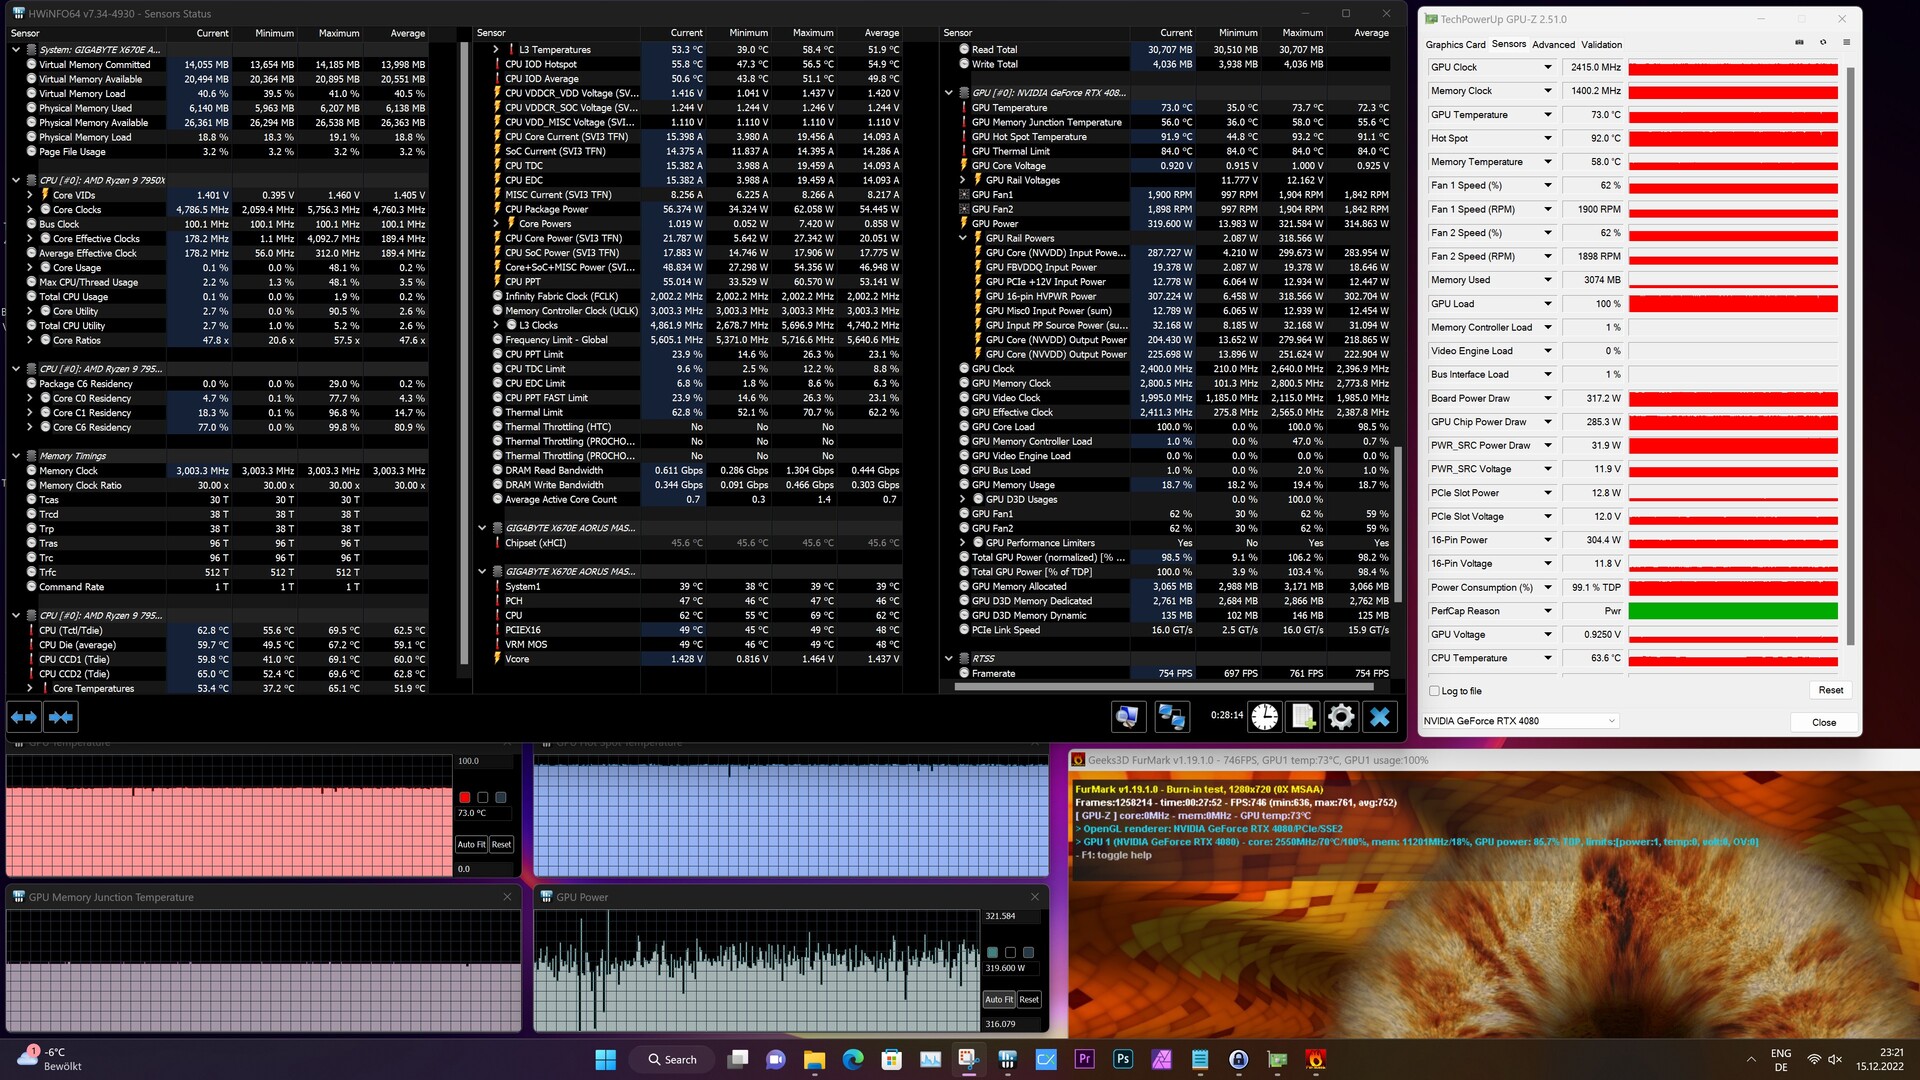Image resolution: width=1920 pixels, height=1080 pixels.
Task: Click the blue X close sensors icon
Action: 1380,716
